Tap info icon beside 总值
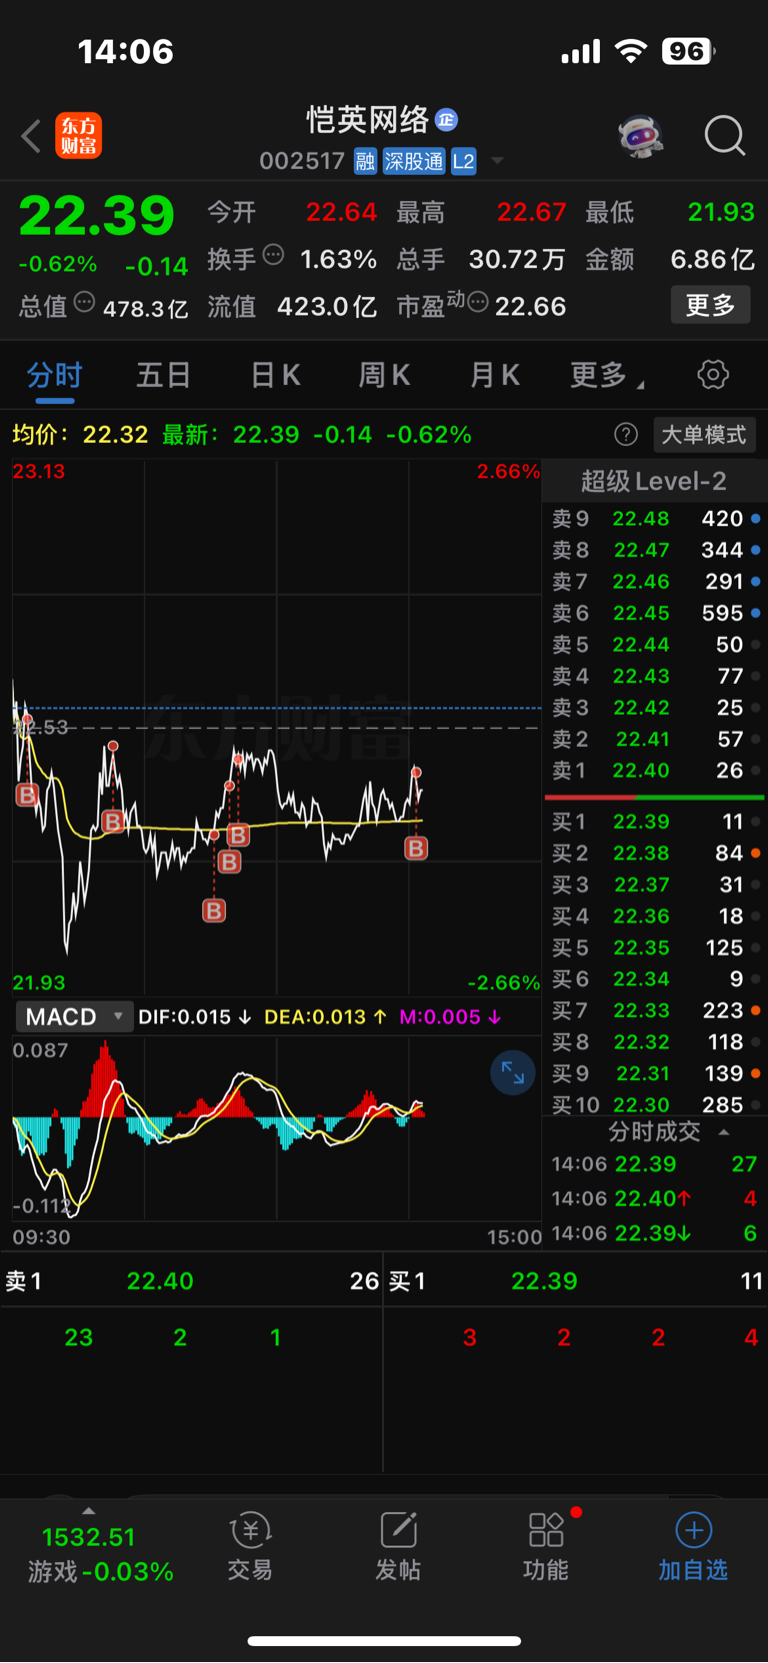Screen dimensions: 768x1663 pyautogui.click(x=85, y=302)
